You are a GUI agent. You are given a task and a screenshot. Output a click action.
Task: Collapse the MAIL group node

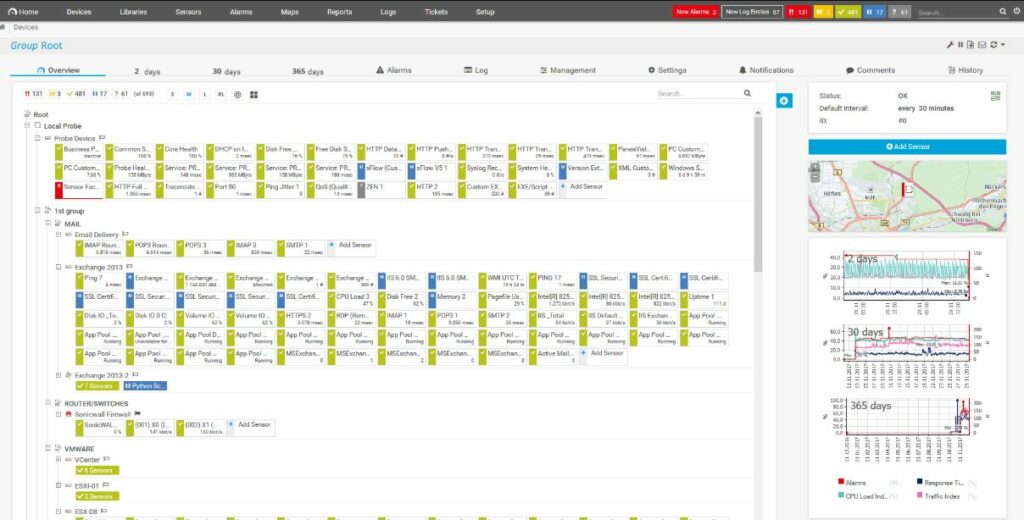(x=48, y=223)
